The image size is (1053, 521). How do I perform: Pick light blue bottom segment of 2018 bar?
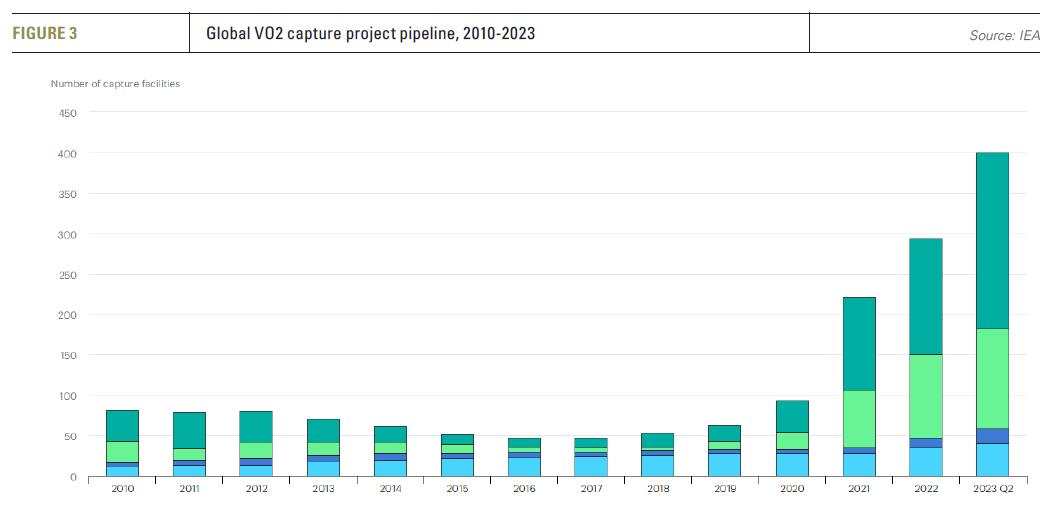pos(657,466)
